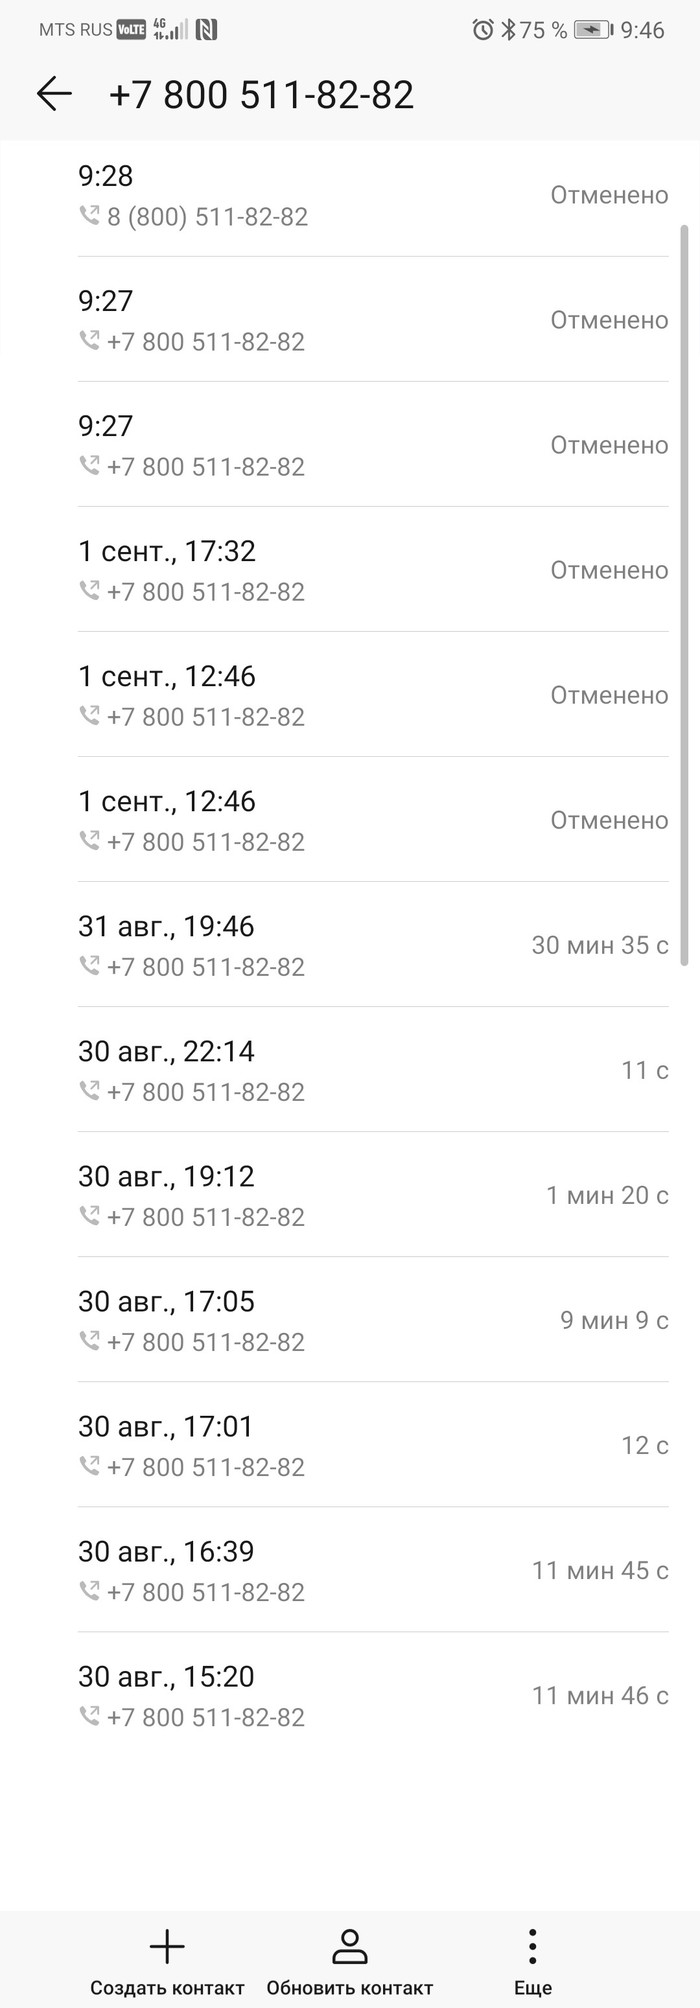Open the 1 сент., 17:32 call entry
This screenshot has height=2008, width=700.
coord(373,570)
